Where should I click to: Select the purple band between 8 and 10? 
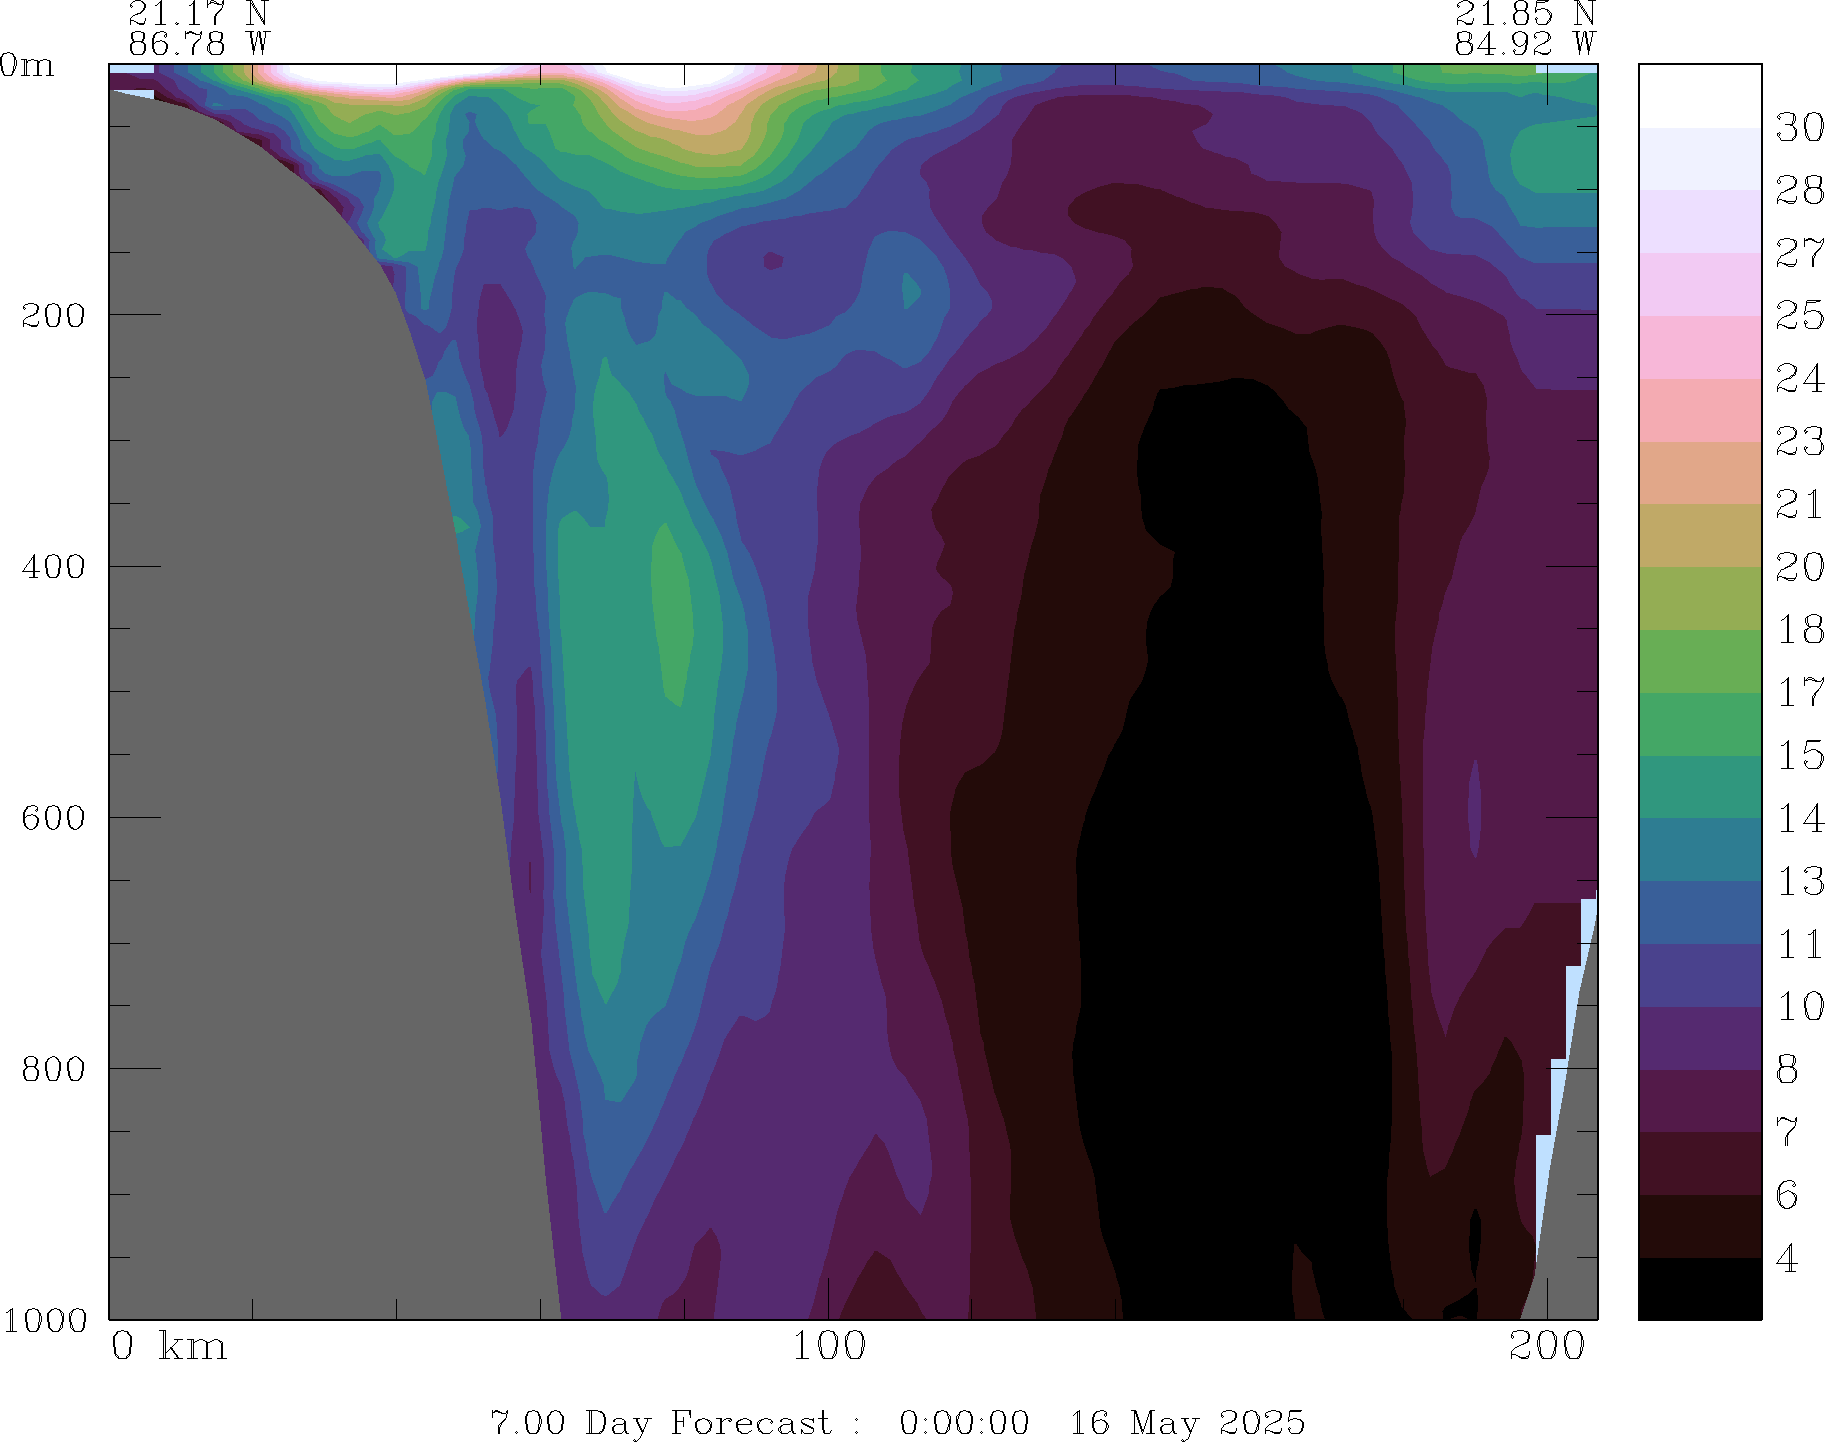(x=1700, y=1038)
